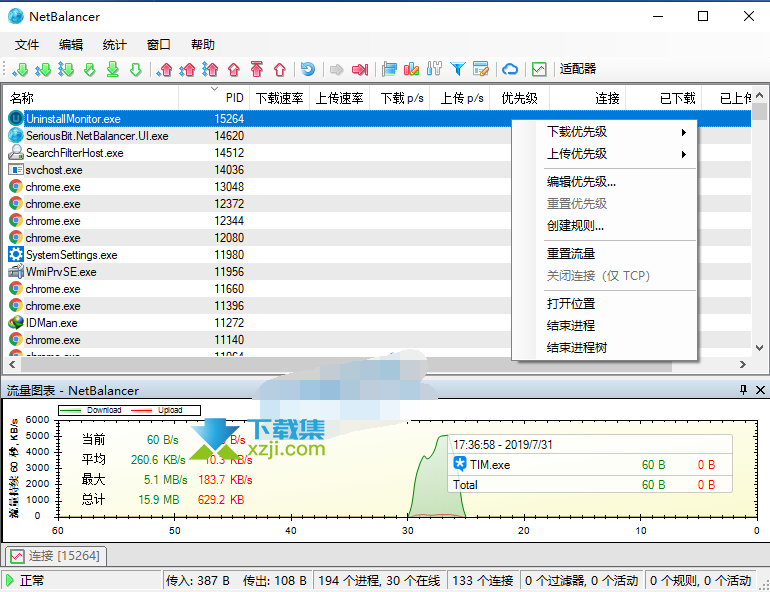Open the 文件 menu
The image size is (770, 592).
(x=27, y=45)
